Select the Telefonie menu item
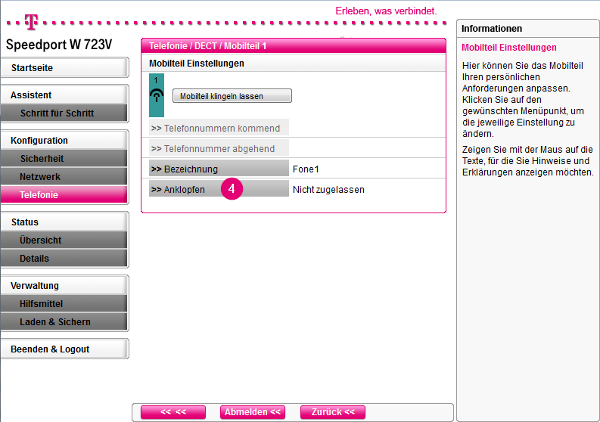Screen dimensions: 600x422 click(x=64, y=195)
